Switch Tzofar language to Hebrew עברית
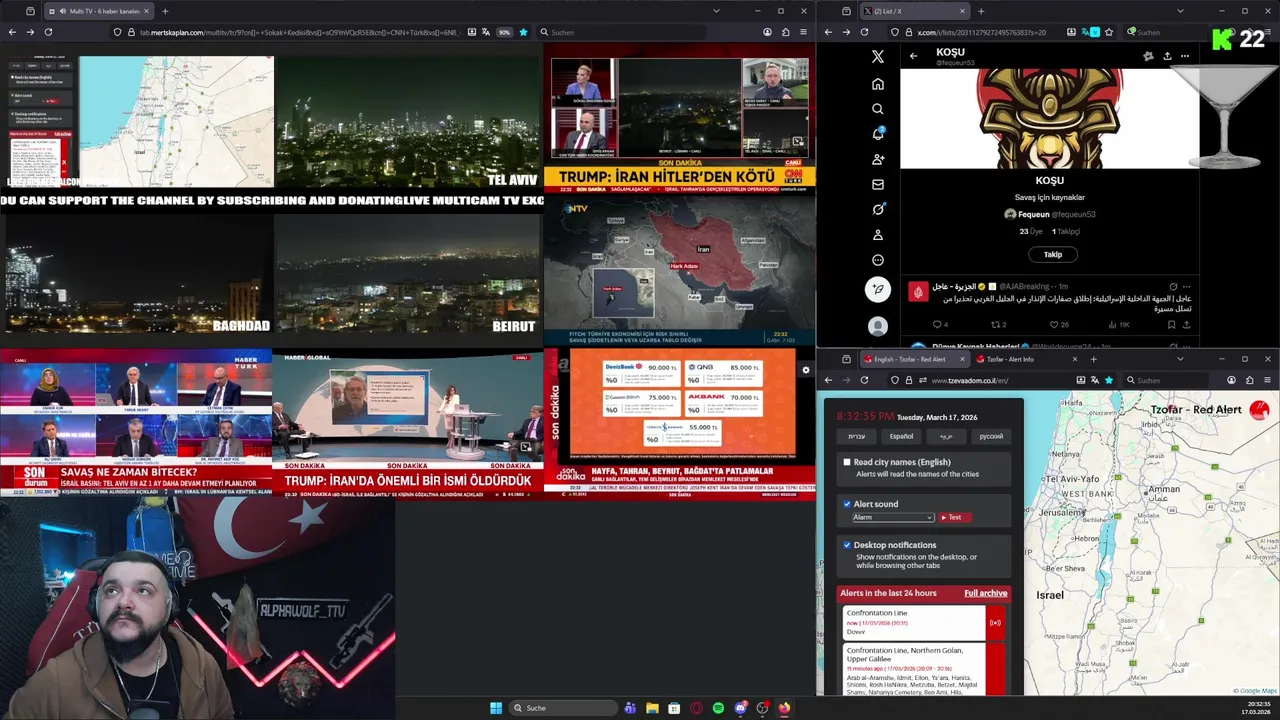This screenshot has width=1280, height=720. [857, 436]
